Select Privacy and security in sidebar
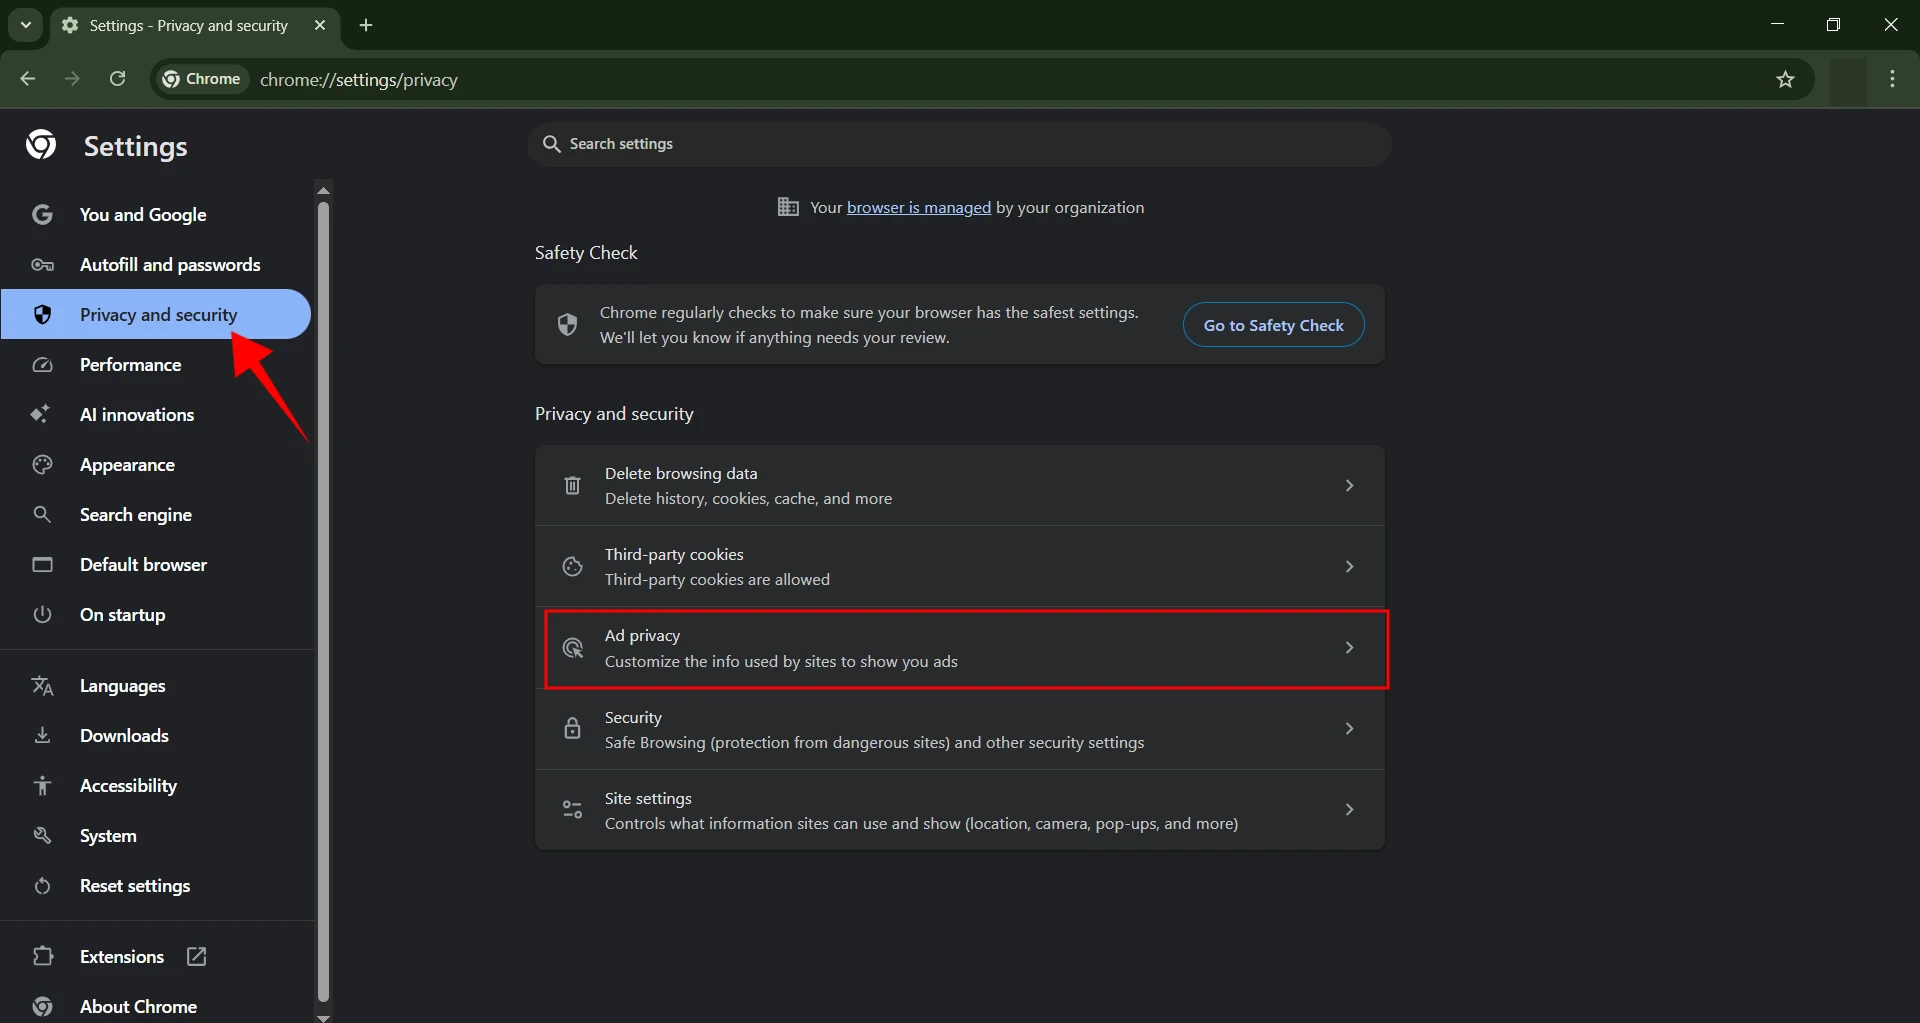1920x1023 pixels. 156,315
